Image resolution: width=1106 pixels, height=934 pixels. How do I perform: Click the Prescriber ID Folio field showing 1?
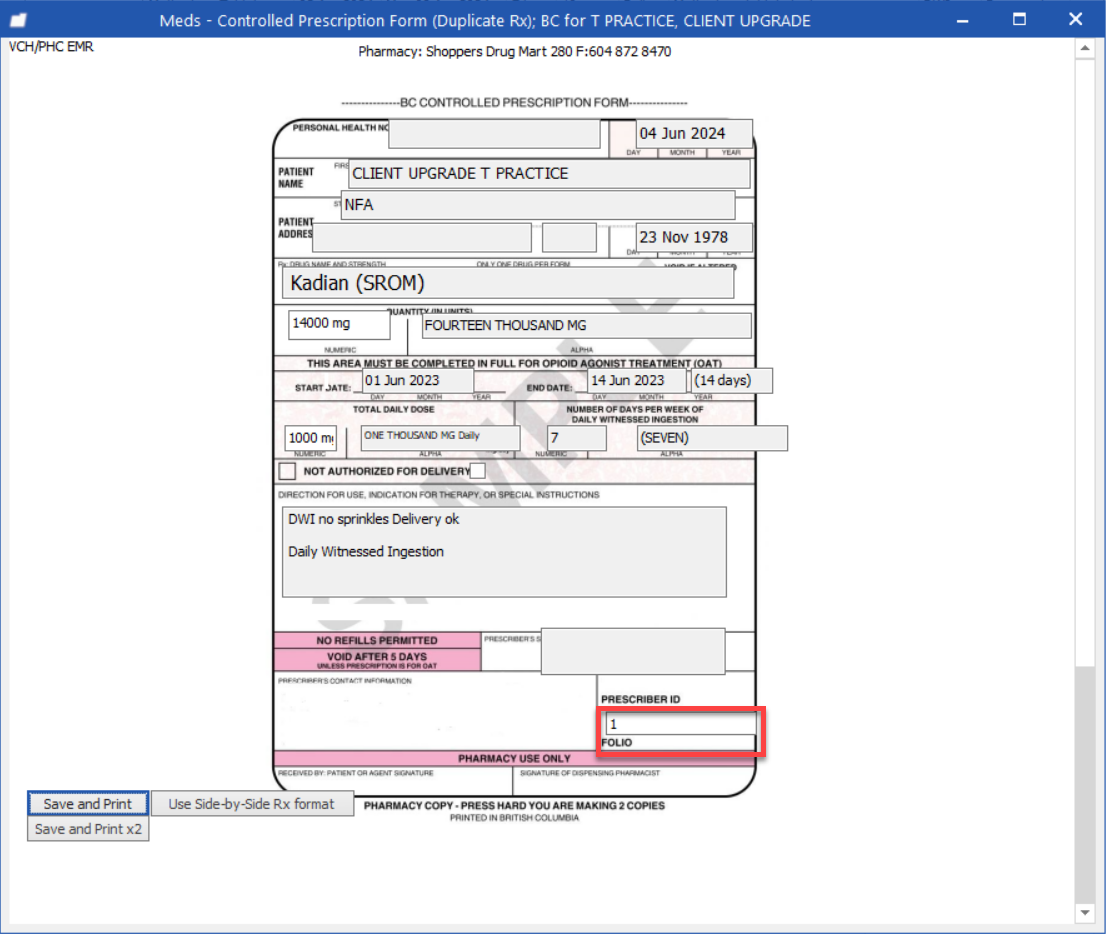click(680, 724)
